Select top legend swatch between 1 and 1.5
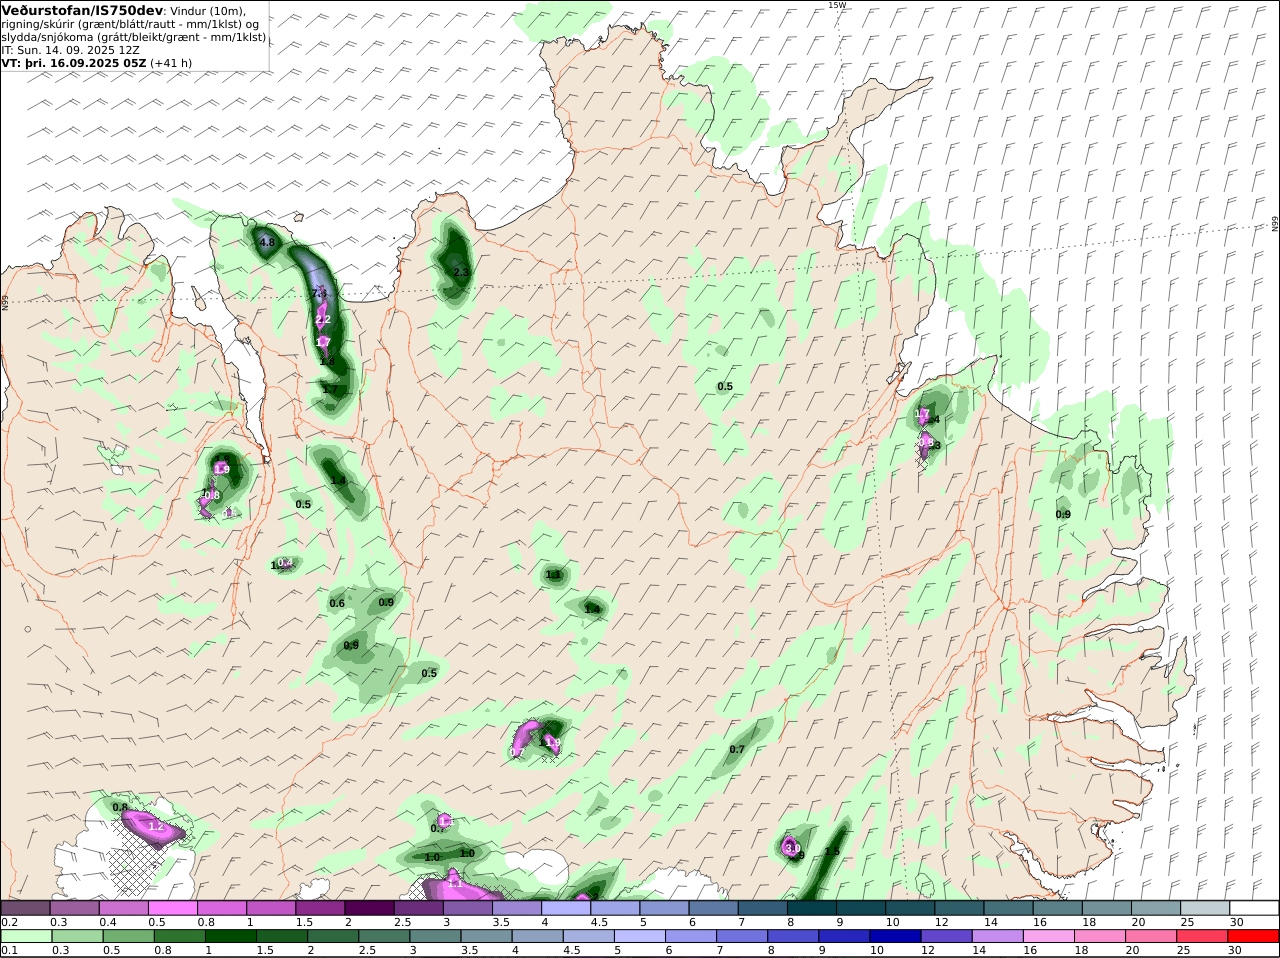 coord(271,908)
